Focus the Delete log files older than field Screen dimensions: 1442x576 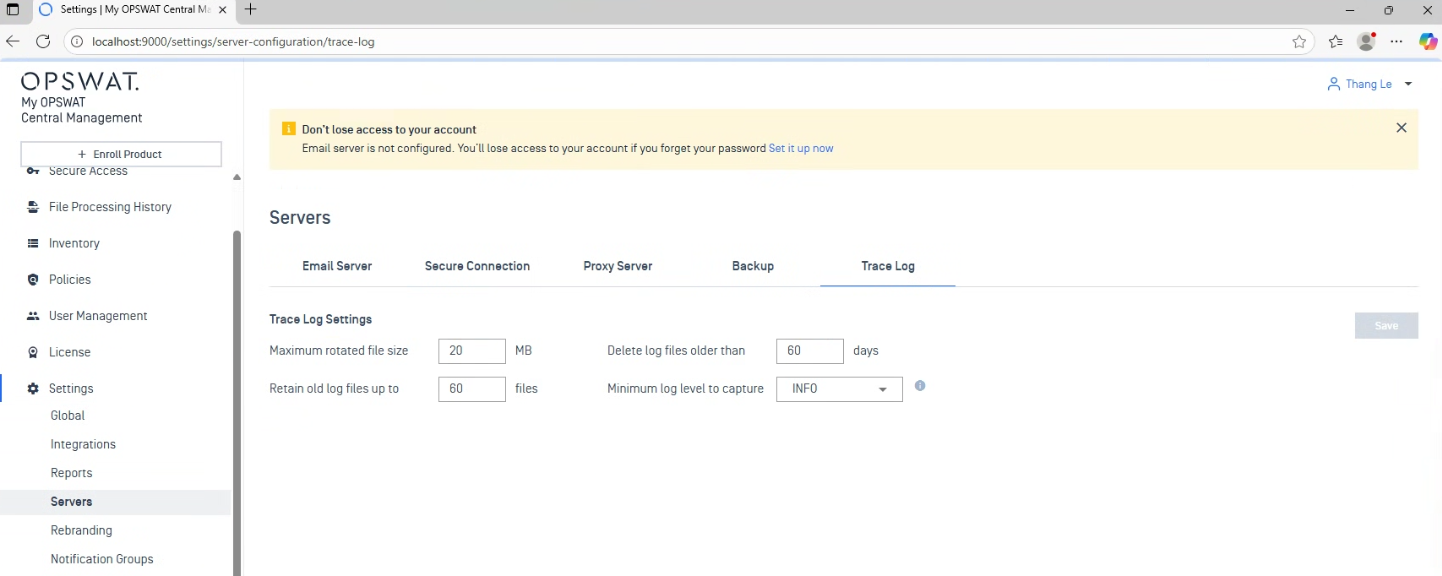pos(810,351)
